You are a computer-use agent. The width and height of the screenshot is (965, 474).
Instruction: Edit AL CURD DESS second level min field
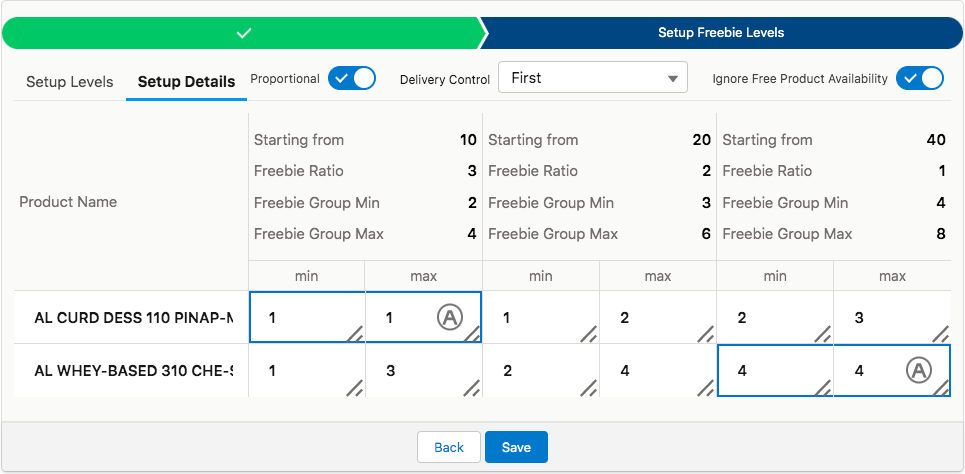pyautogui.click(x=534, y=318)
